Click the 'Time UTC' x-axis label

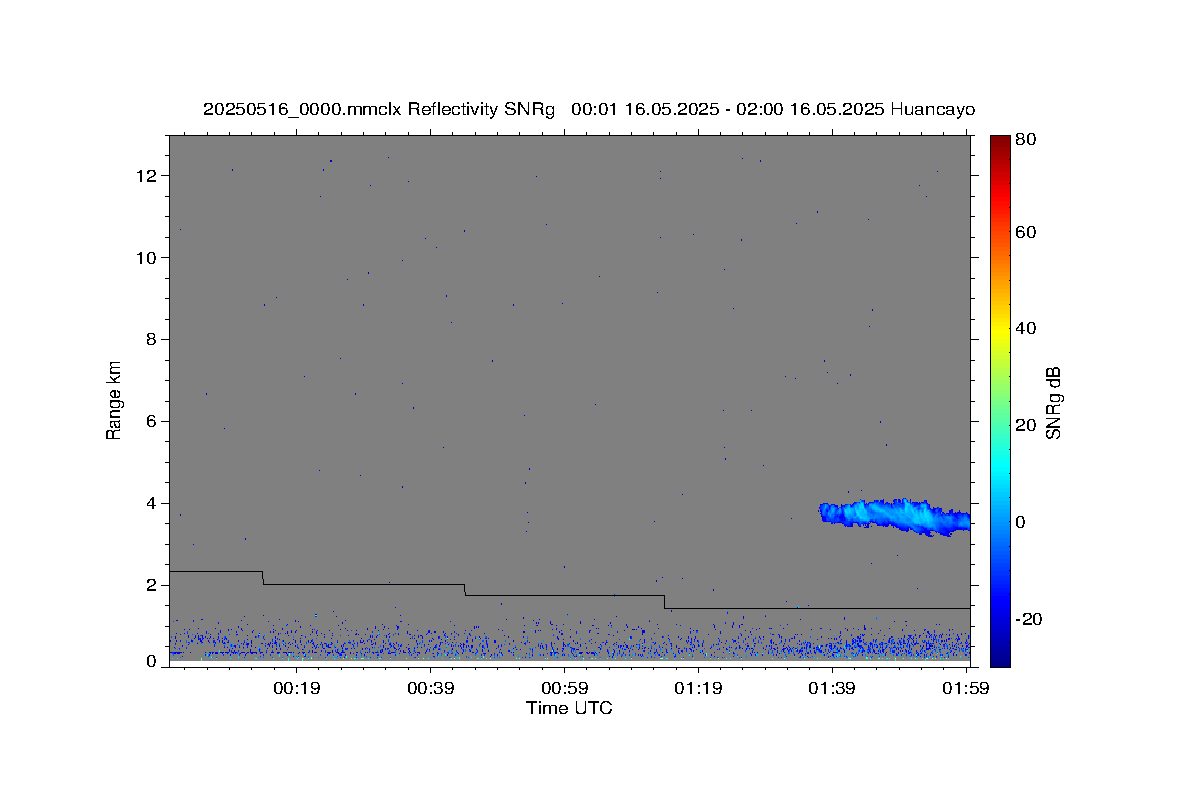569,708
